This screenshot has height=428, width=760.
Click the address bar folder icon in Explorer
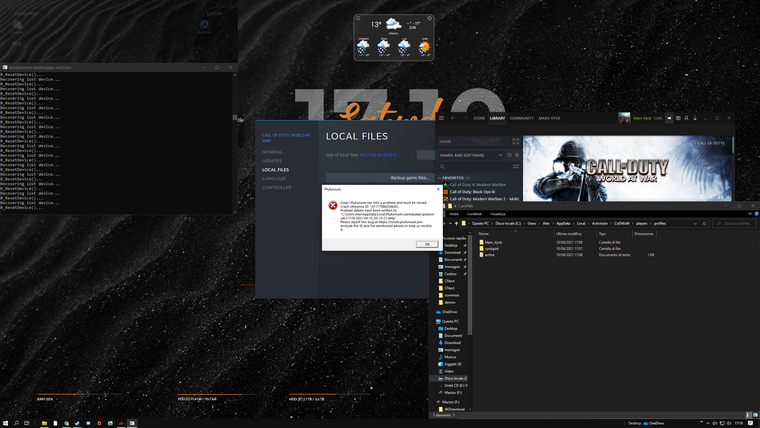pyautogui.click(x=464, y=223)
